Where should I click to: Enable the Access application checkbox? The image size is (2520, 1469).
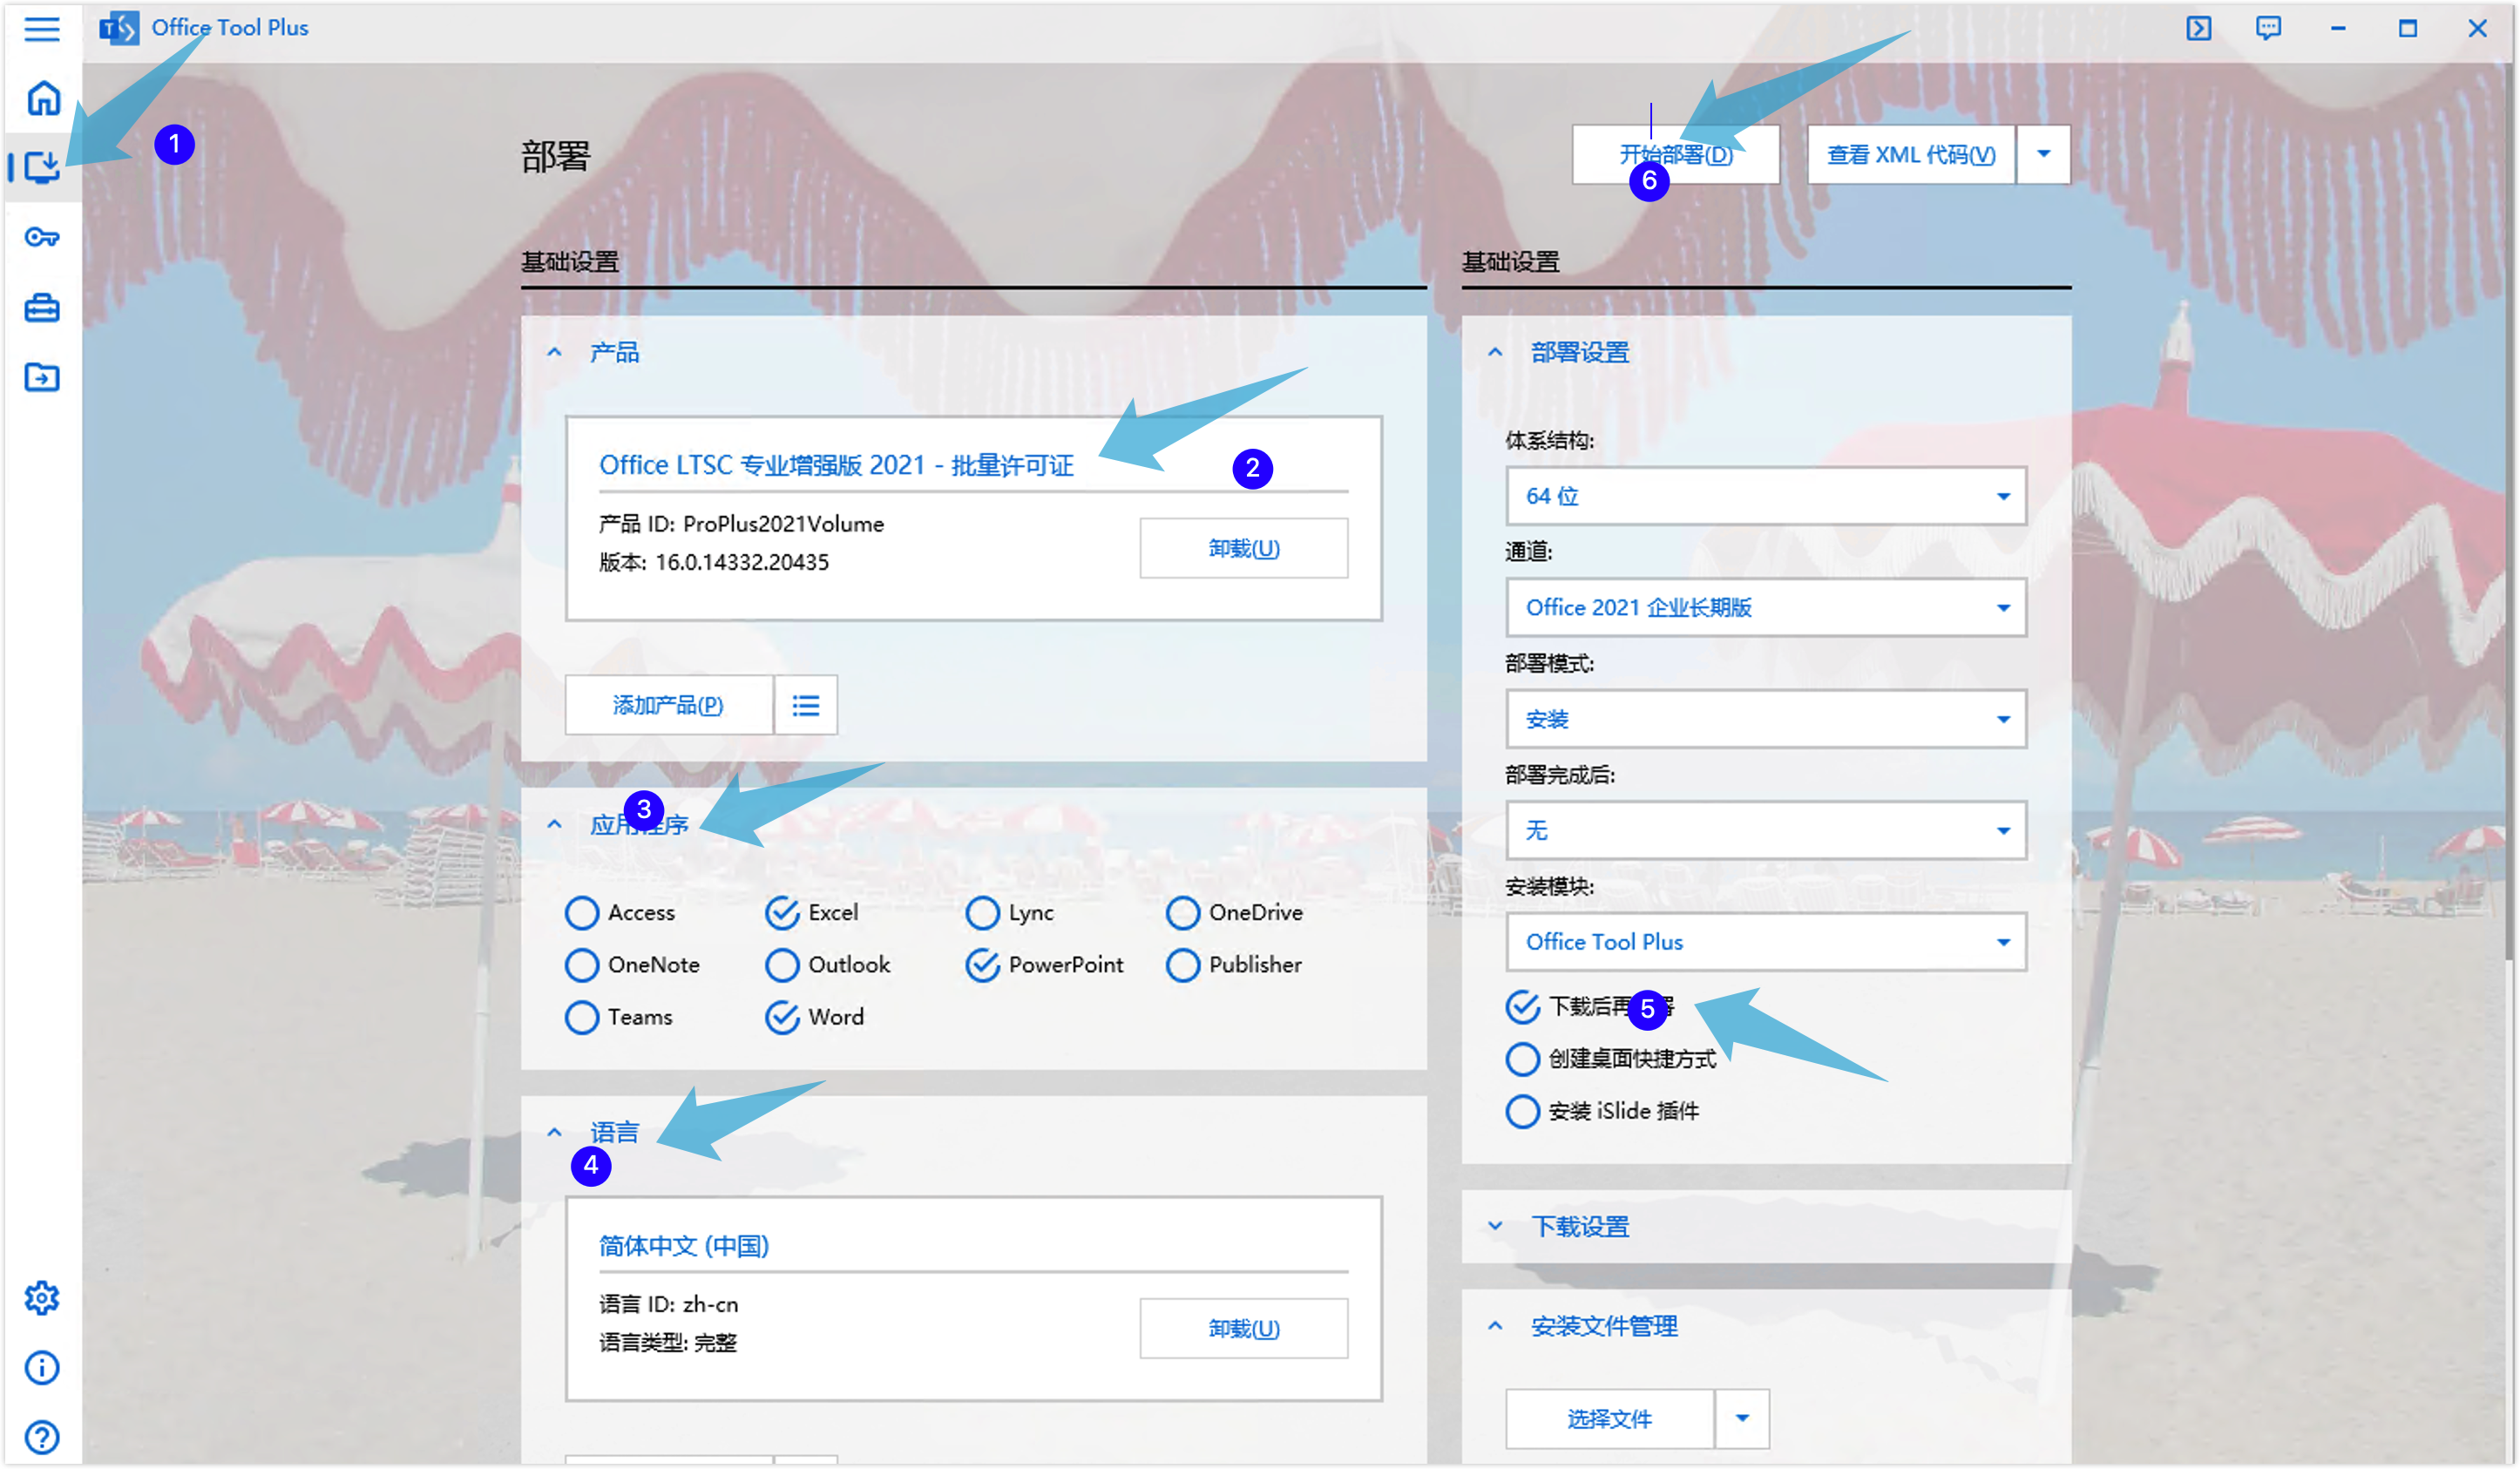pos(582,912)
